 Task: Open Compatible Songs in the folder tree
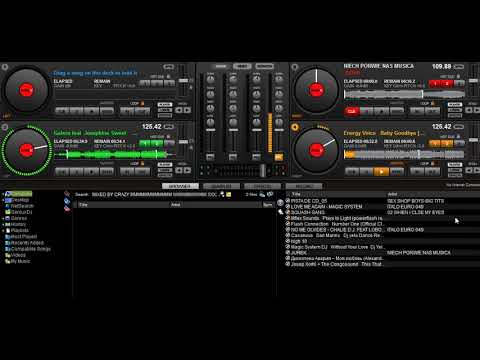click(31, 249)
